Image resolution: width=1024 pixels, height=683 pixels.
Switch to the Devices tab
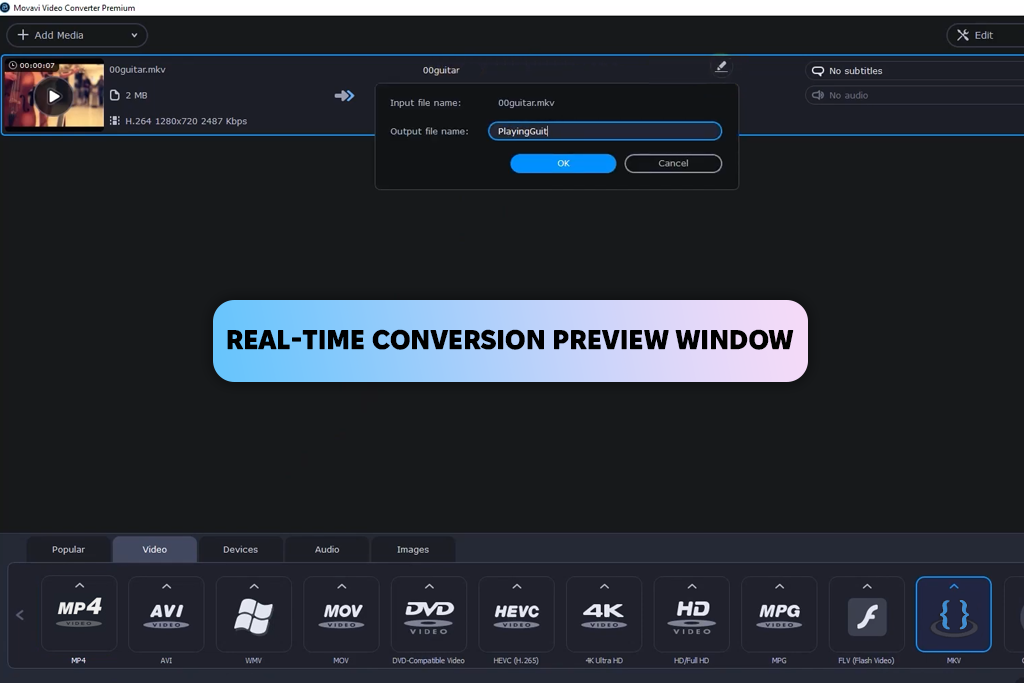point(240,549)
